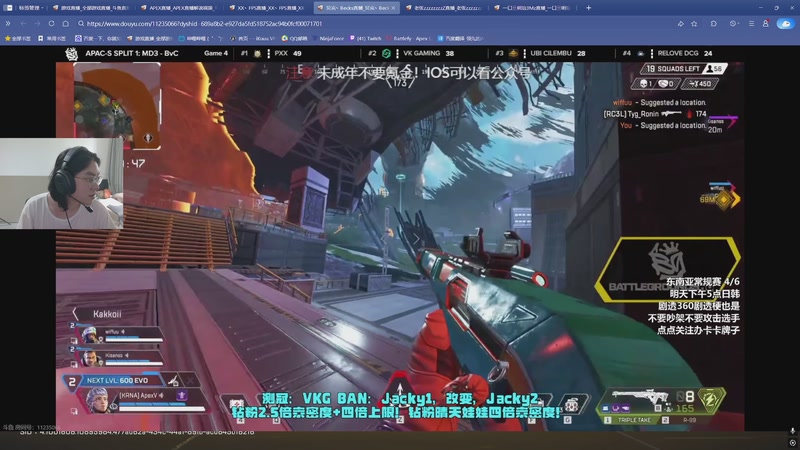The height and width of the screenshot is (450, 800).
Task: Click the Kakkoii spectated player name
Action: click(x=107, y=314)
